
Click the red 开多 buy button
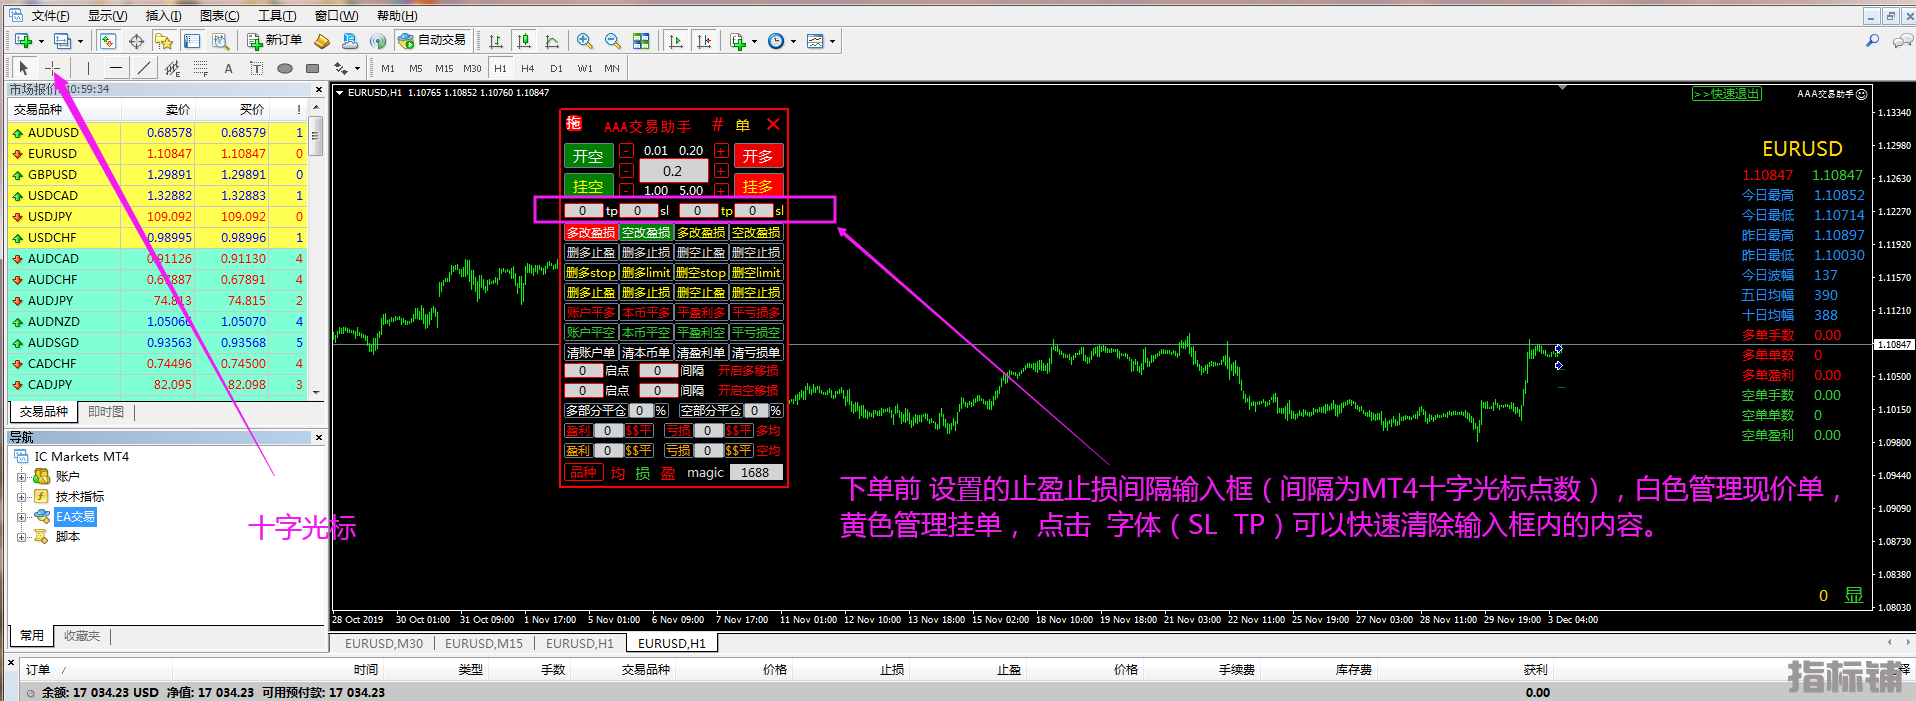758,156
